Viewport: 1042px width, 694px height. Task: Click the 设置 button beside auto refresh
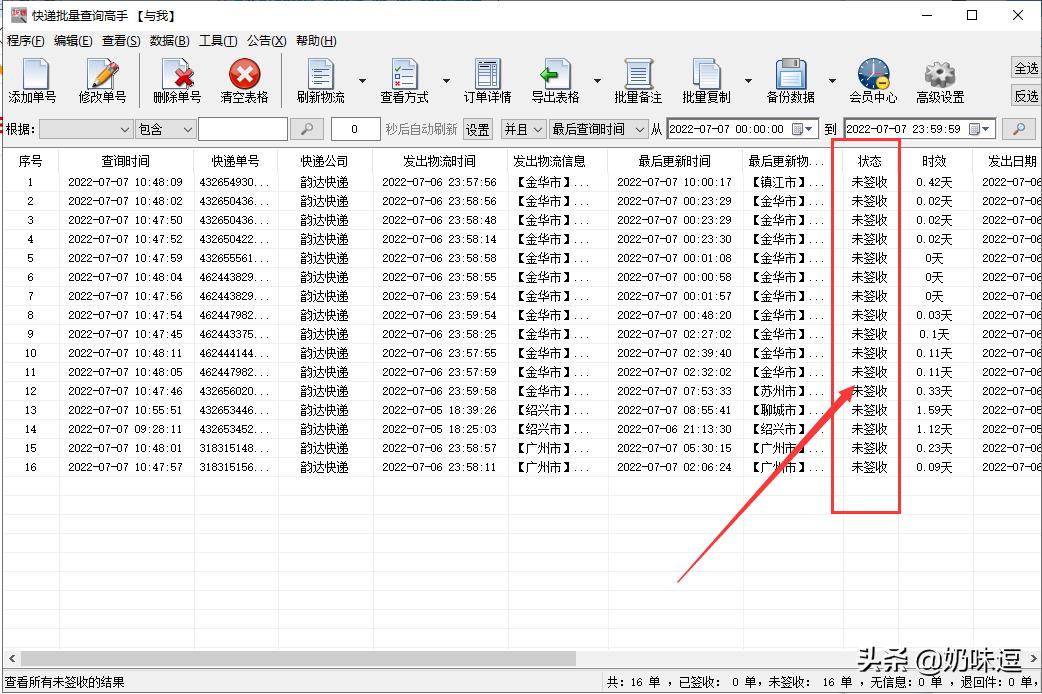(x=477, y=129)
